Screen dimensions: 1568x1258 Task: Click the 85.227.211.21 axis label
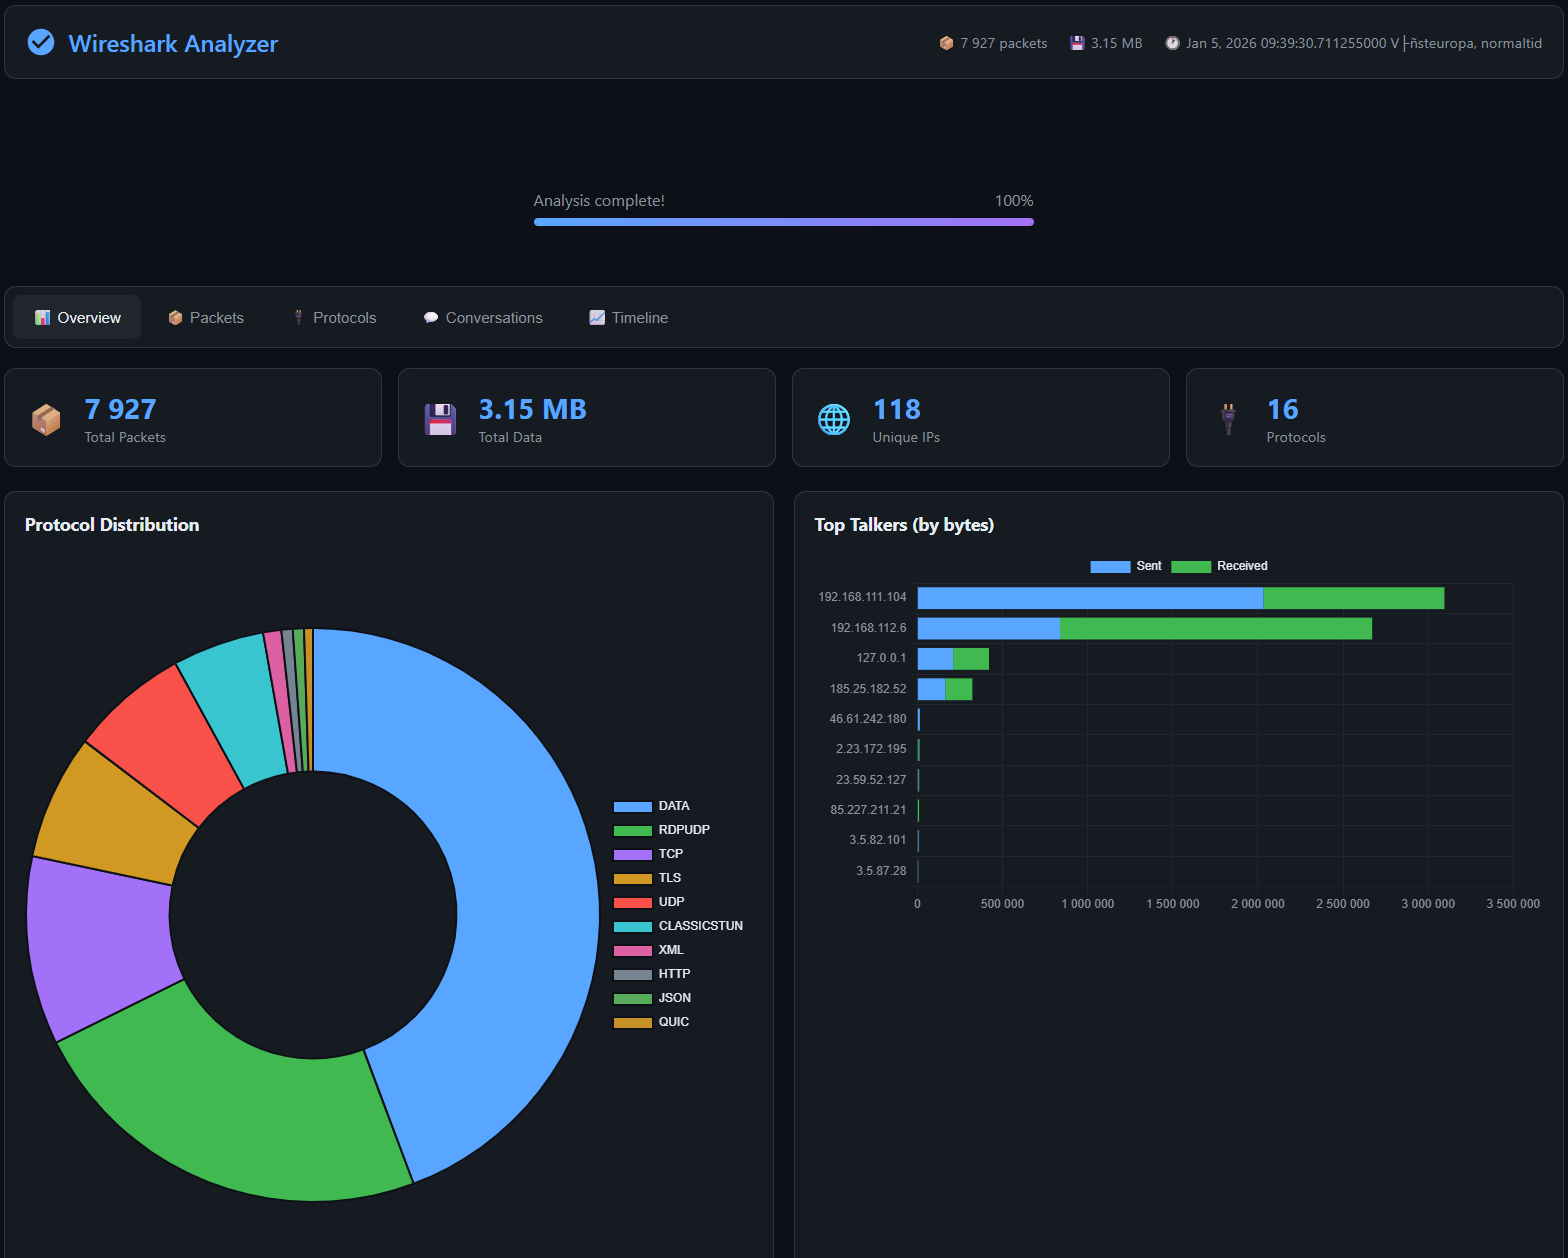pyautogui.click(x=868, y=810)
